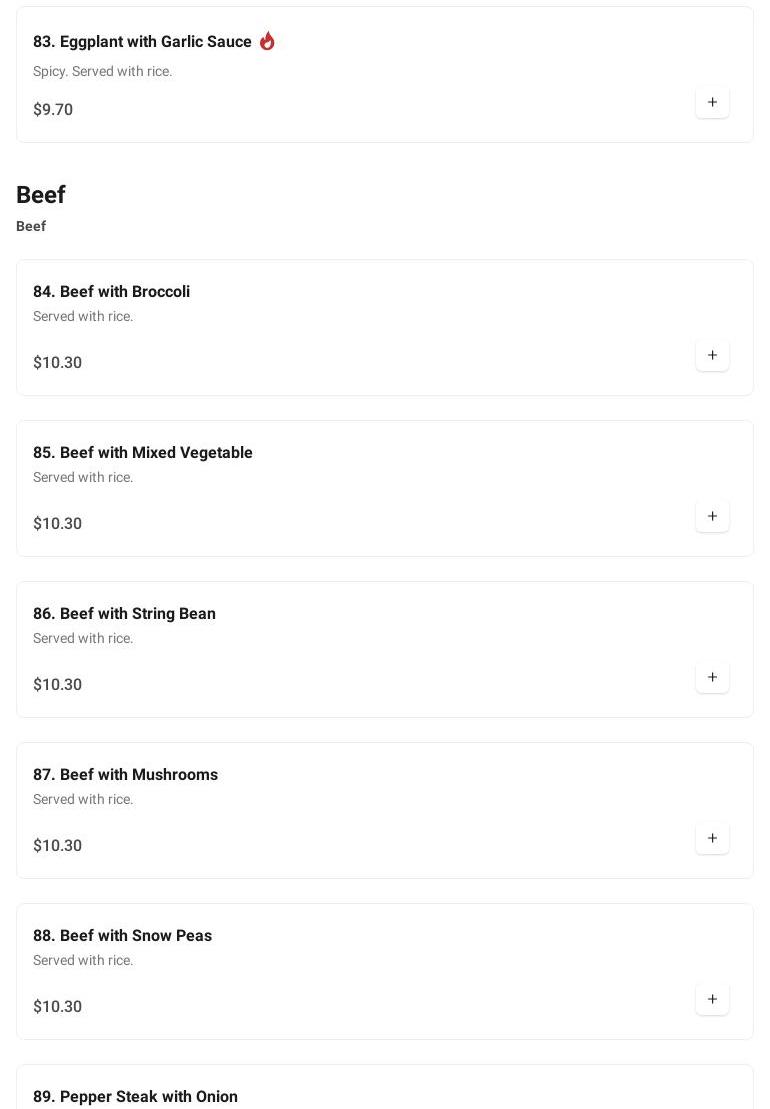Add Beef with Mixed Vegetable plus icon
The image size is (770, 1109).
712,516
